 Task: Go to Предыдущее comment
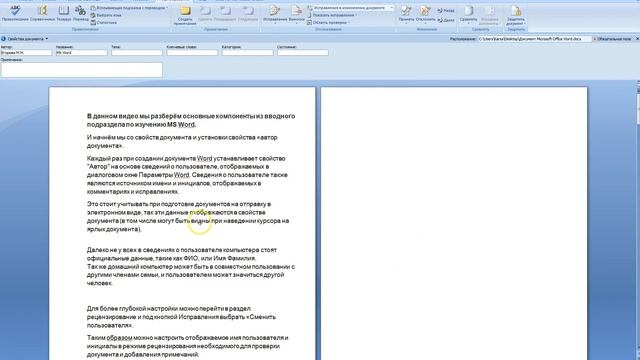226,13
